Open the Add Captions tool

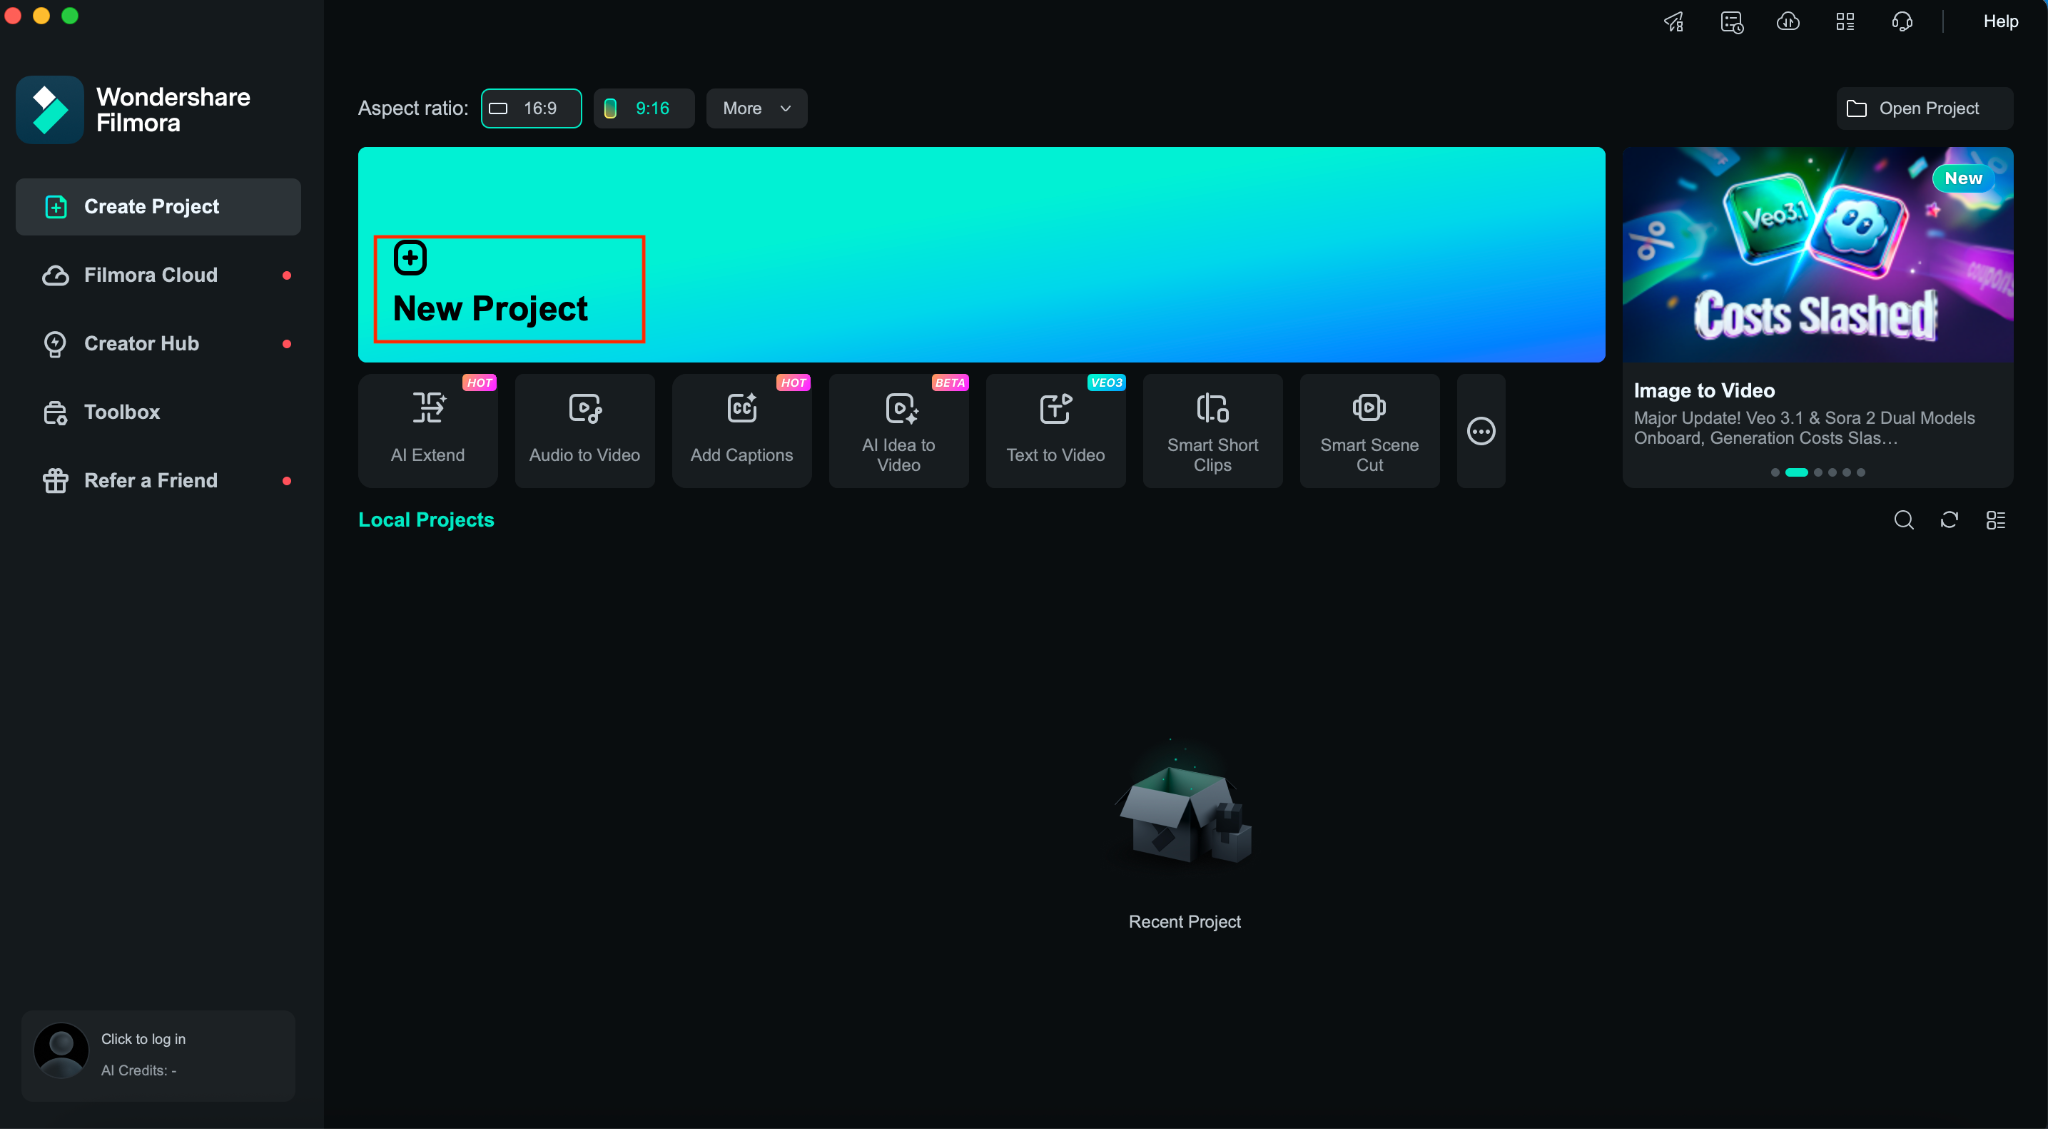742,431
